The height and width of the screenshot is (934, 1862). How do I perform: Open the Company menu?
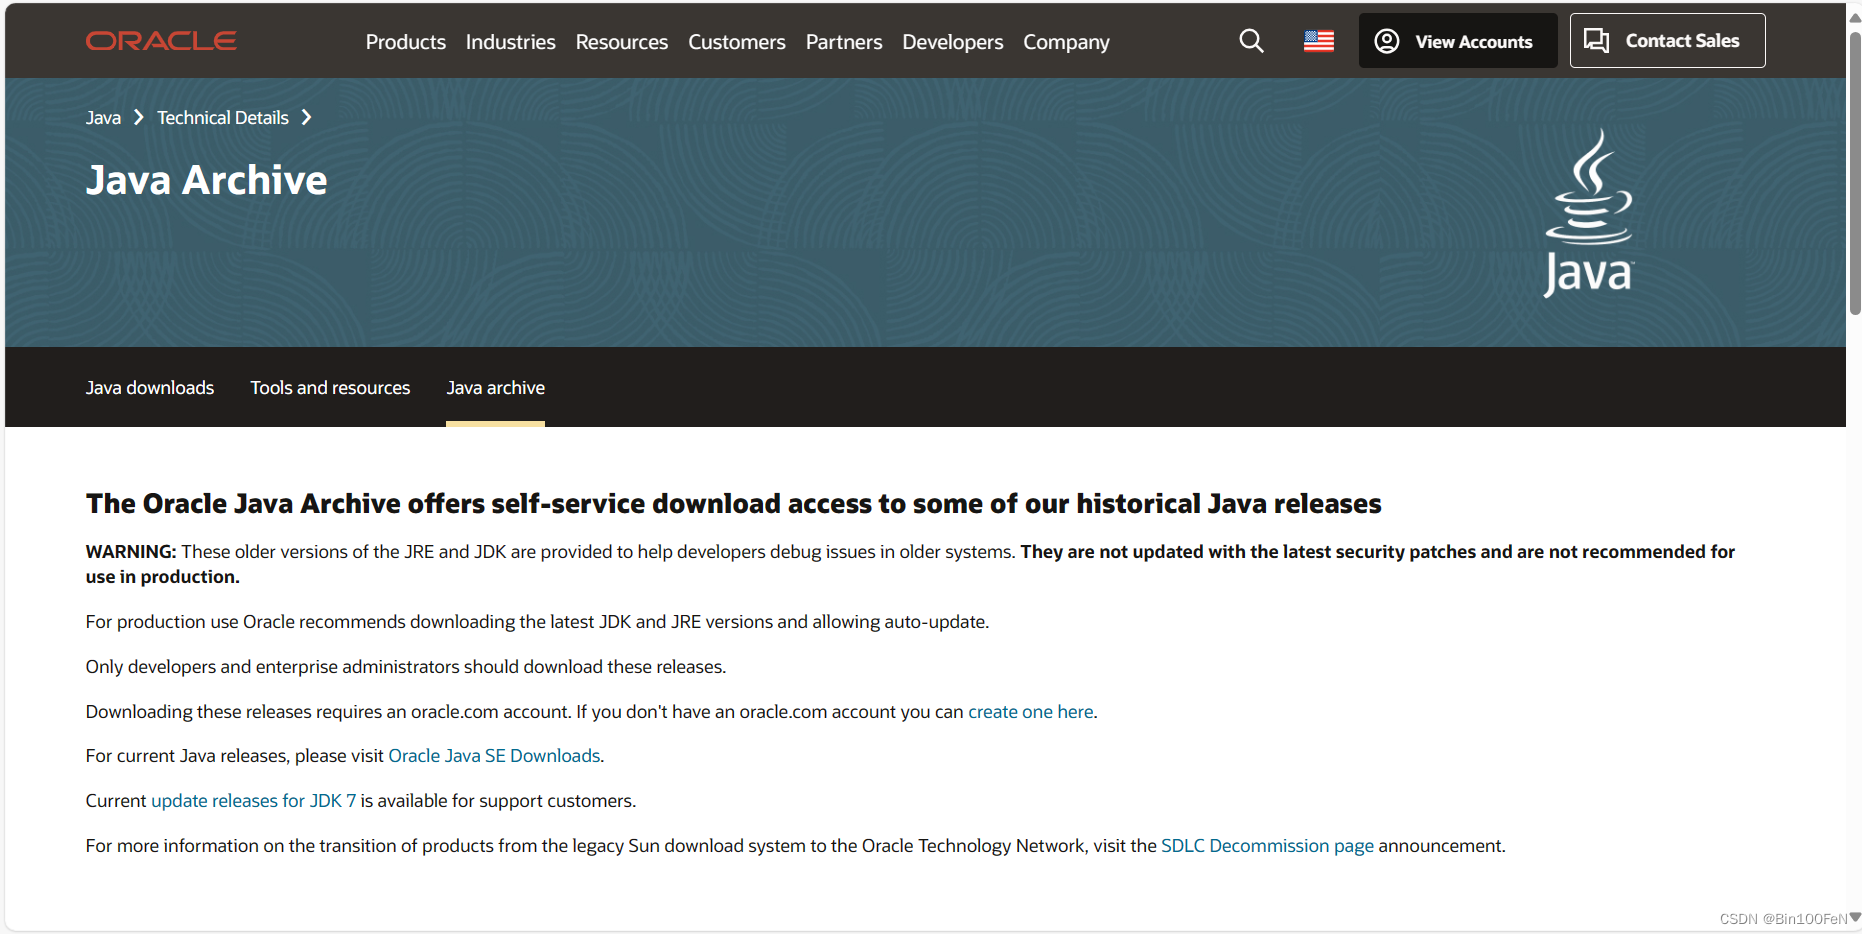1066,42
